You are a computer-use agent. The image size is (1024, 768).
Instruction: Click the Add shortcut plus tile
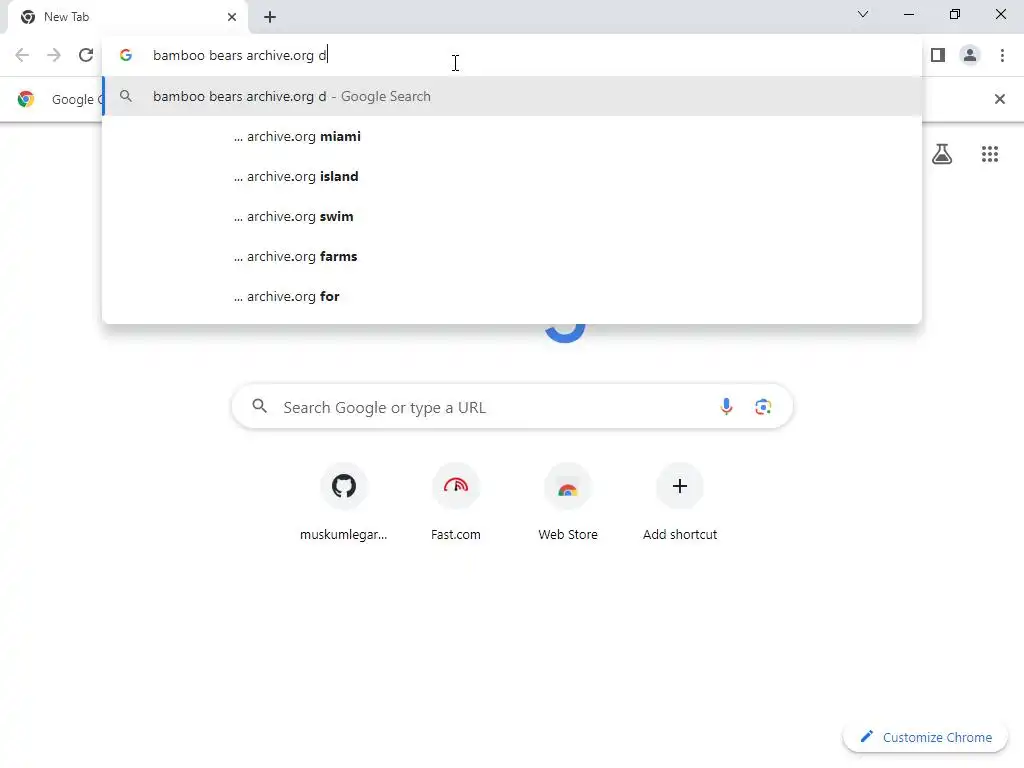(x=680, y=503)
